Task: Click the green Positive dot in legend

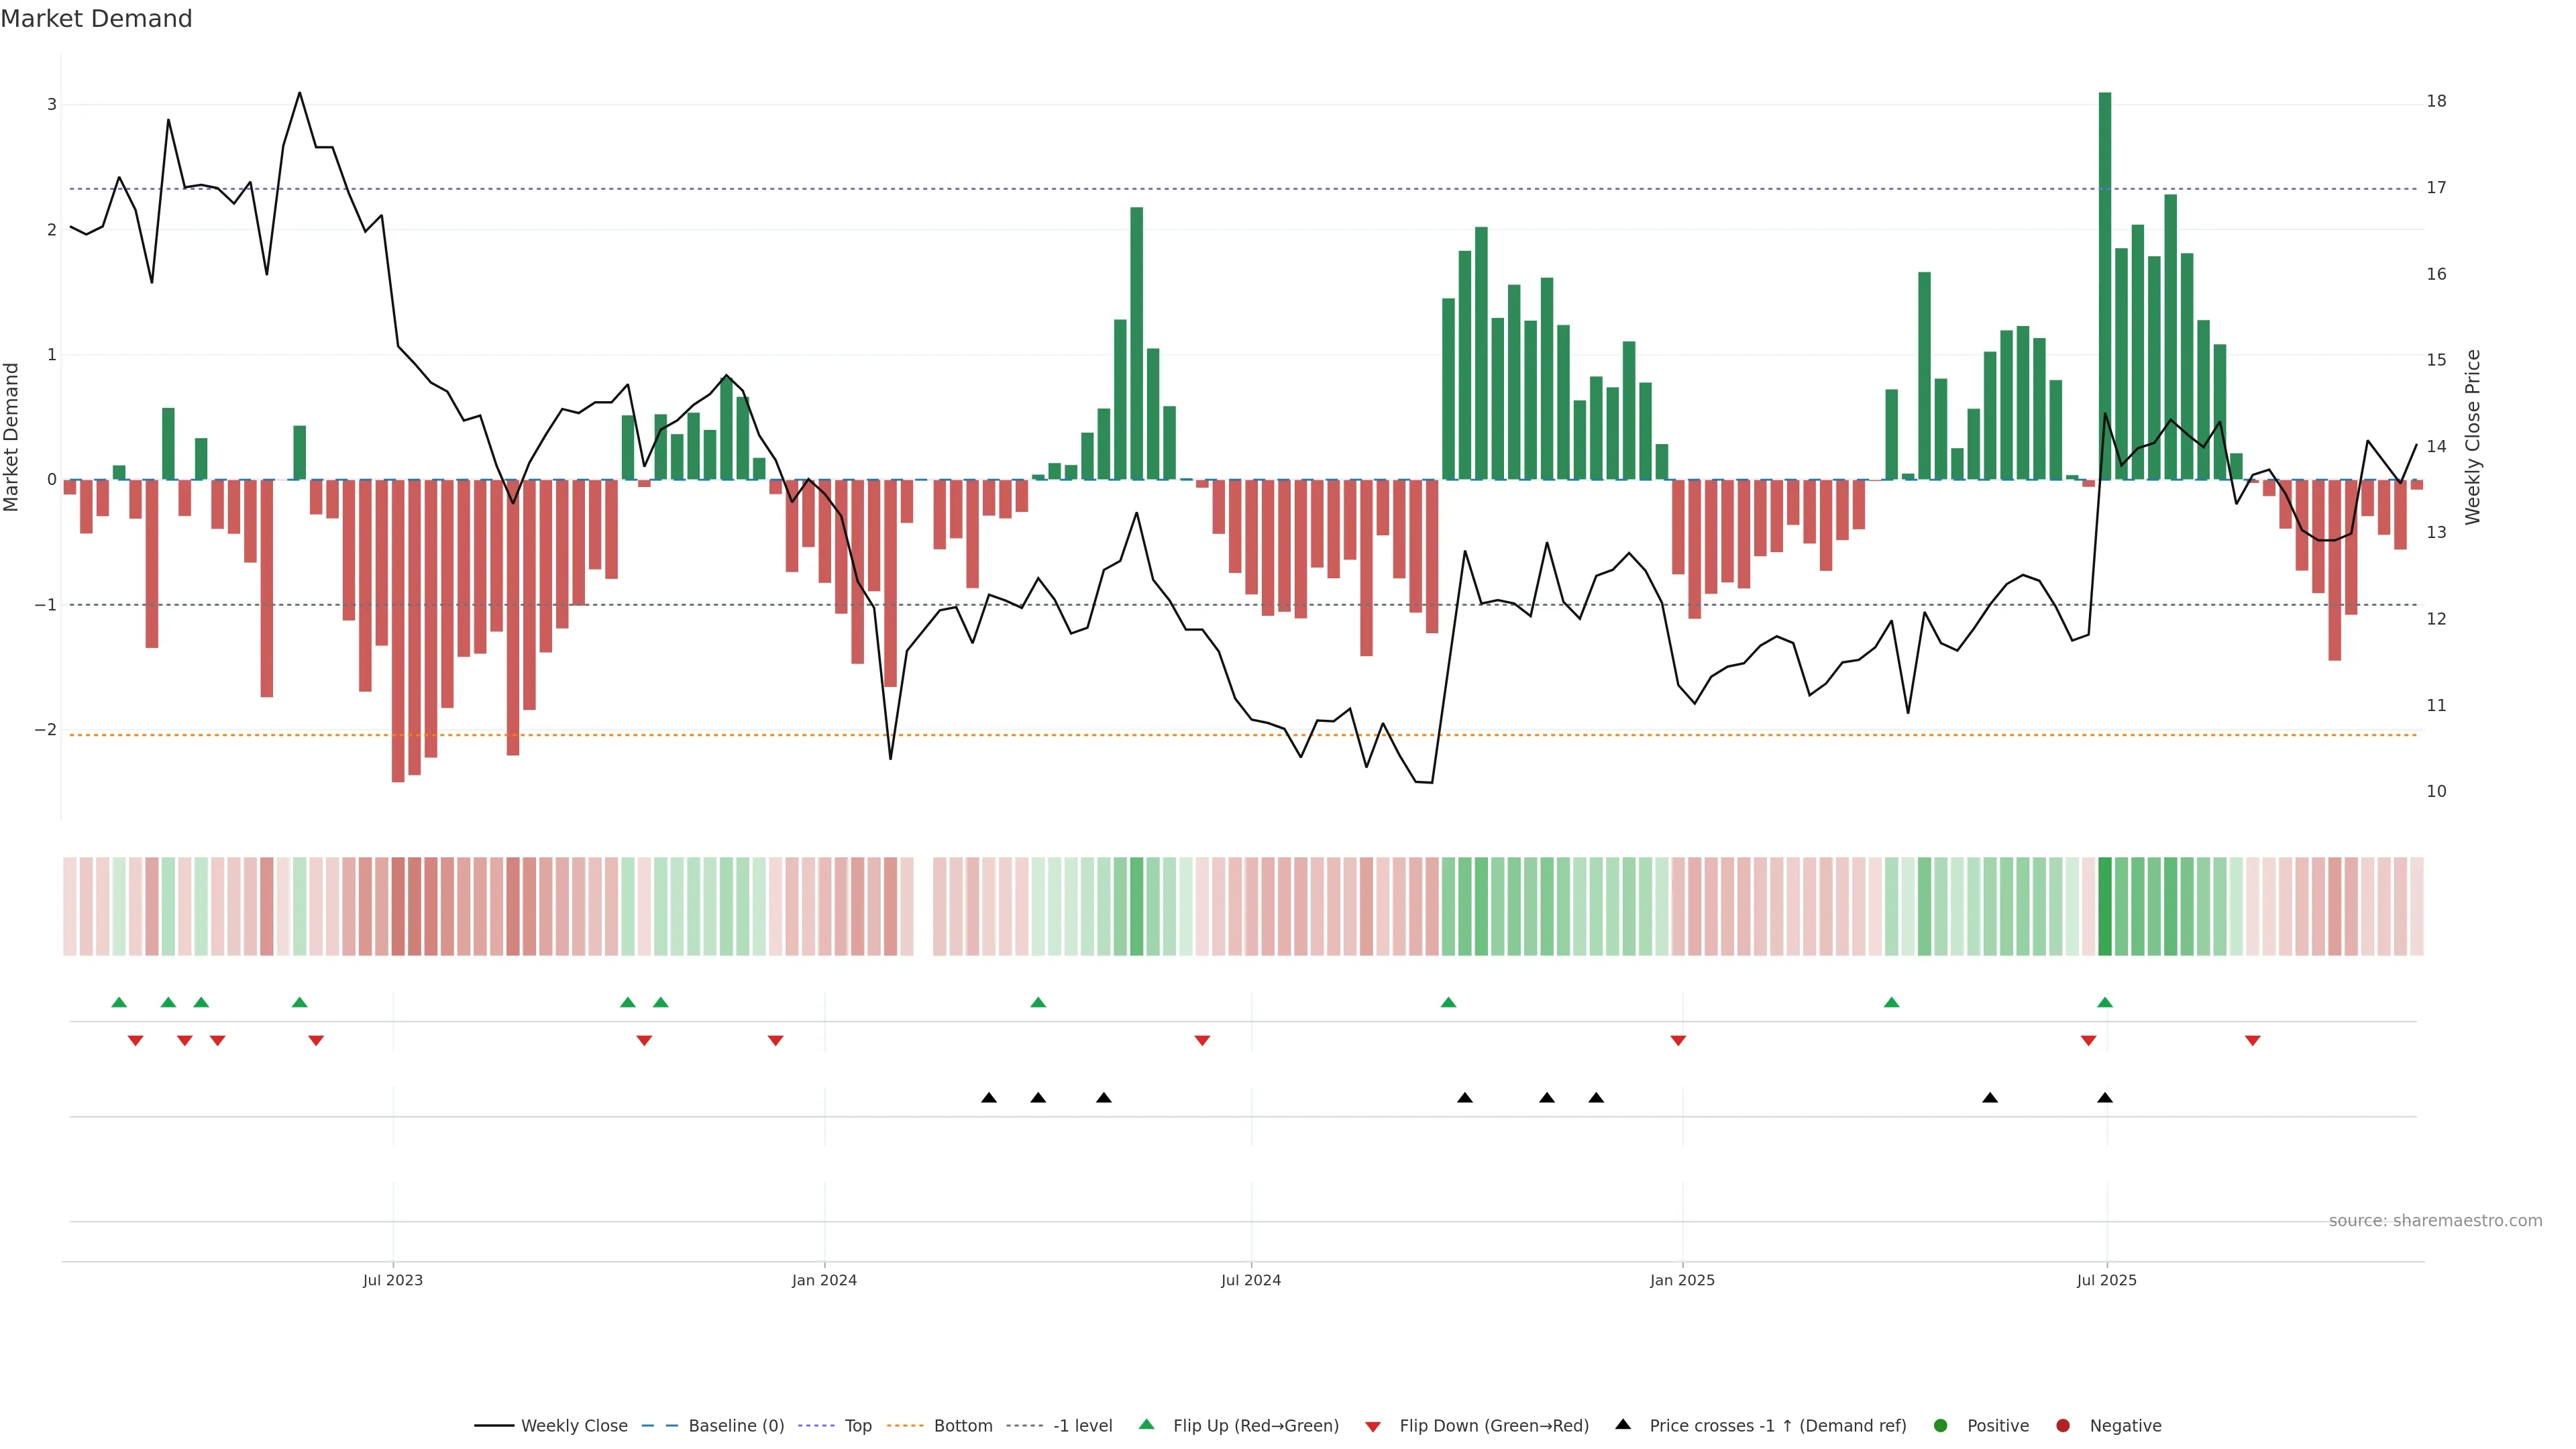Action: [x=1941, y=1425]
